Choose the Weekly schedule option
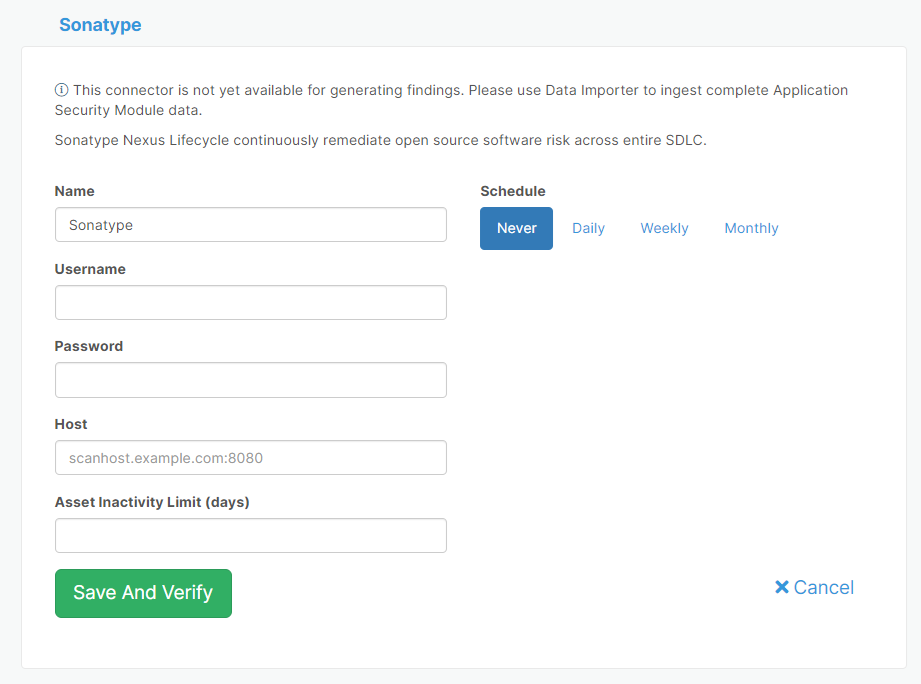Viewport: 921px width, 684px height. (664, 228)
